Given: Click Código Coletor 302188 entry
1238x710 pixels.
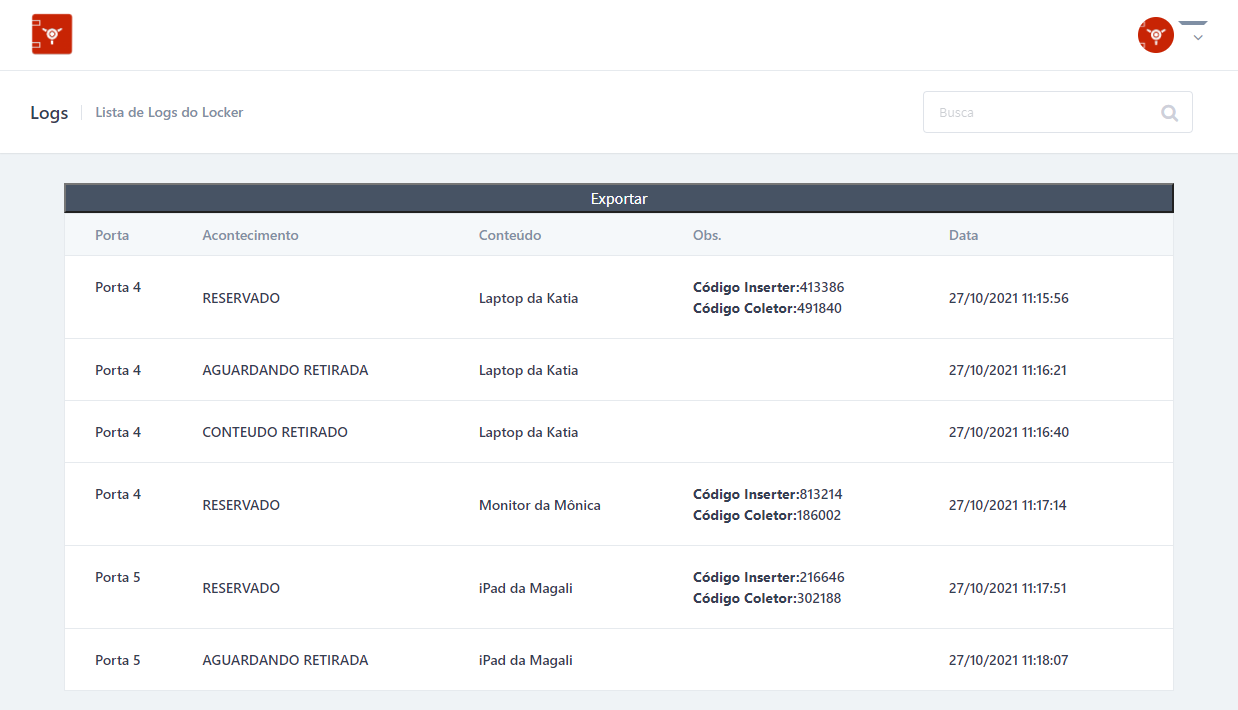Looking at the screenshot, I should [767, 599].
